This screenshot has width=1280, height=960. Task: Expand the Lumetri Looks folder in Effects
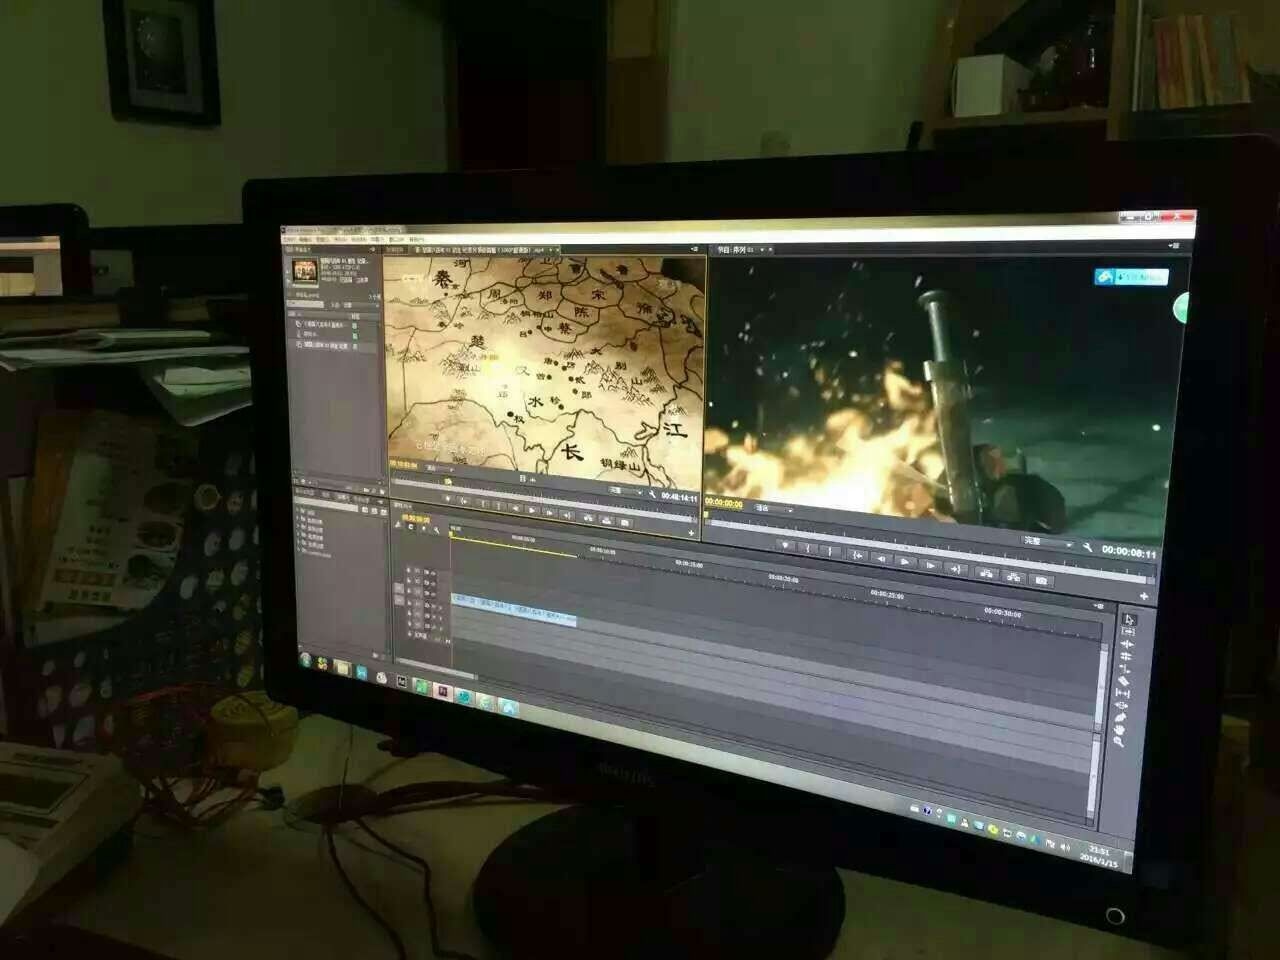pyautogui.click(x=298, y=551)
